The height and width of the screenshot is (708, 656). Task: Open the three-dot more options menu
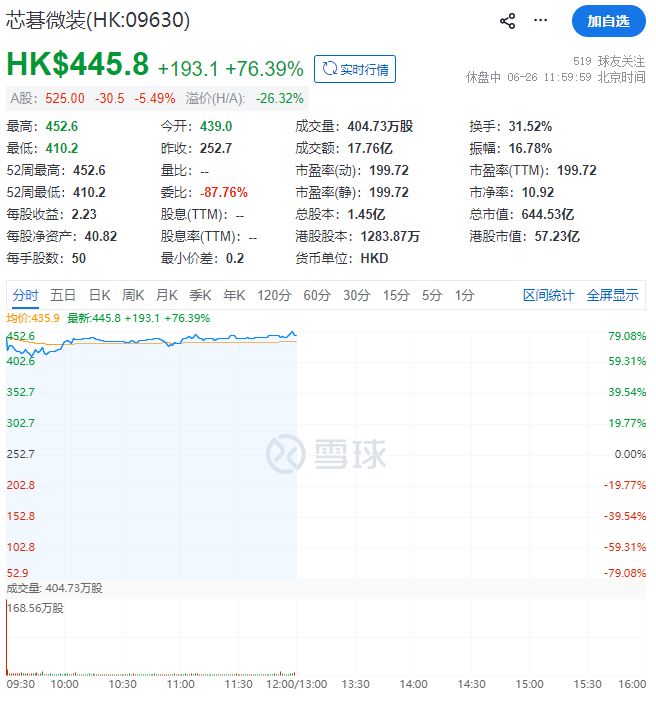[x=540, y=20]
